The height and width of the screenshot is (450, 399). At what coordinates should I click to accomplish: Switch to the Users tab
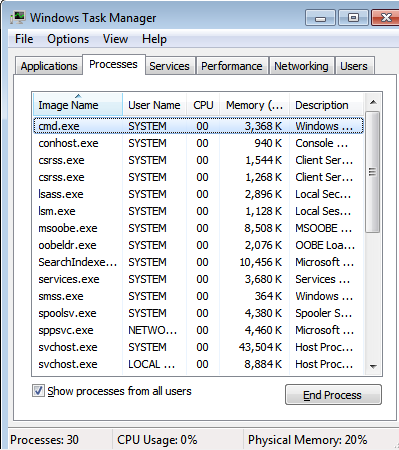(x=354, y=66)
